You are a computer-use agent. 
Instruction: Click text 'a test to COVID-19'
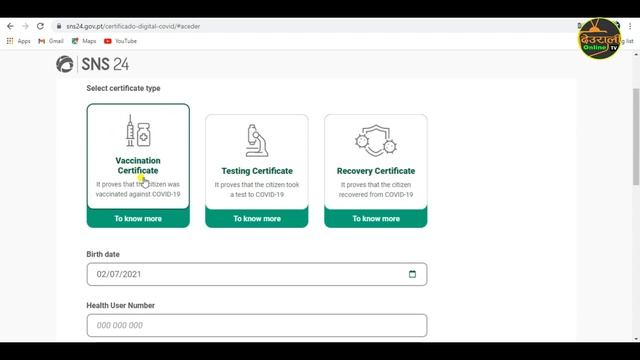point(257,195)
